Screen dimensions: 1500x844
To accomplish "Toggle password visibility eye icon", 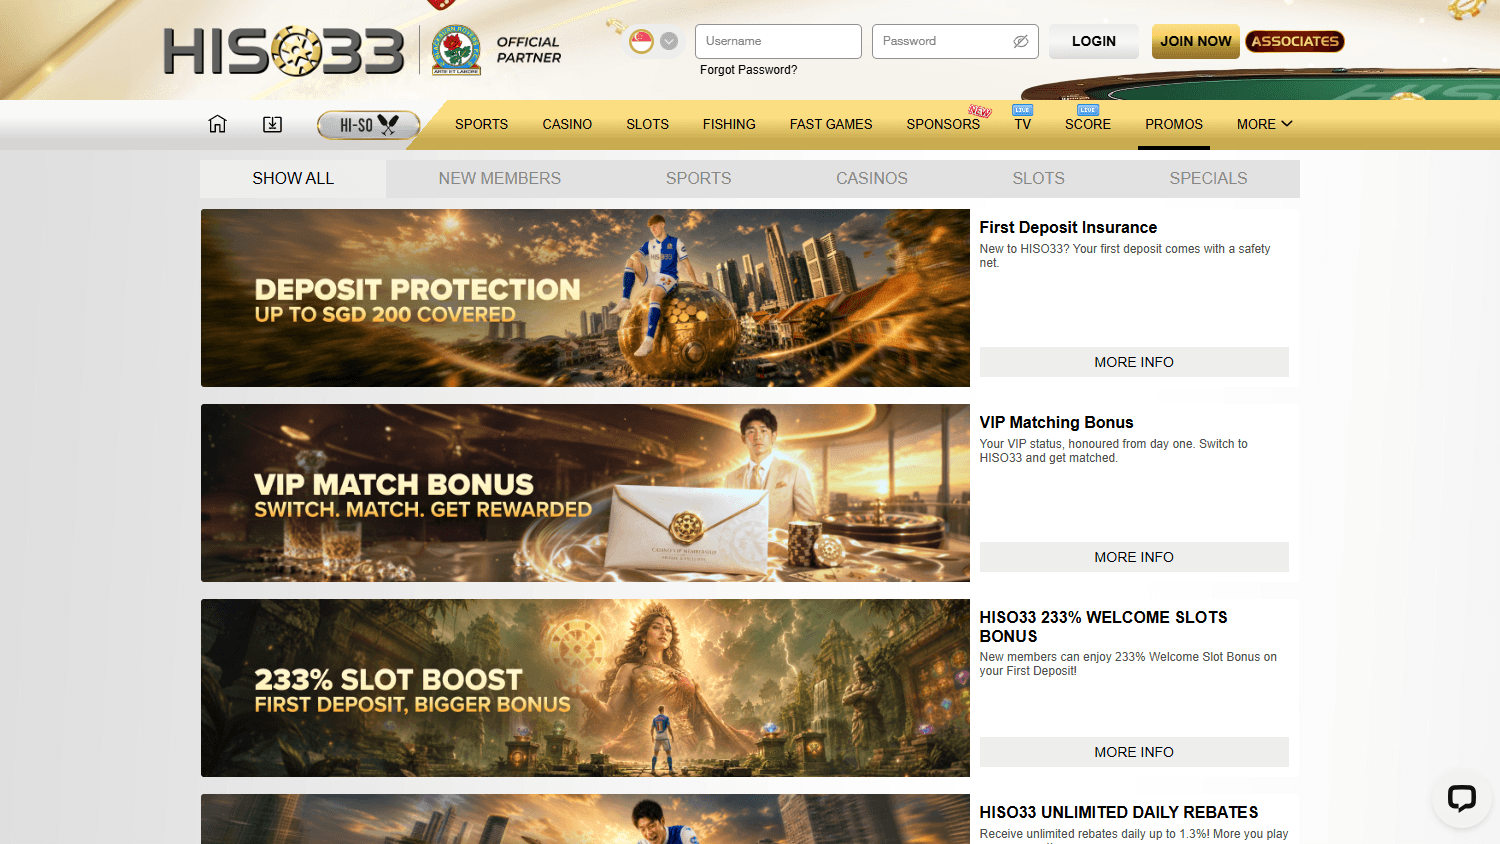I will 1021,41.
